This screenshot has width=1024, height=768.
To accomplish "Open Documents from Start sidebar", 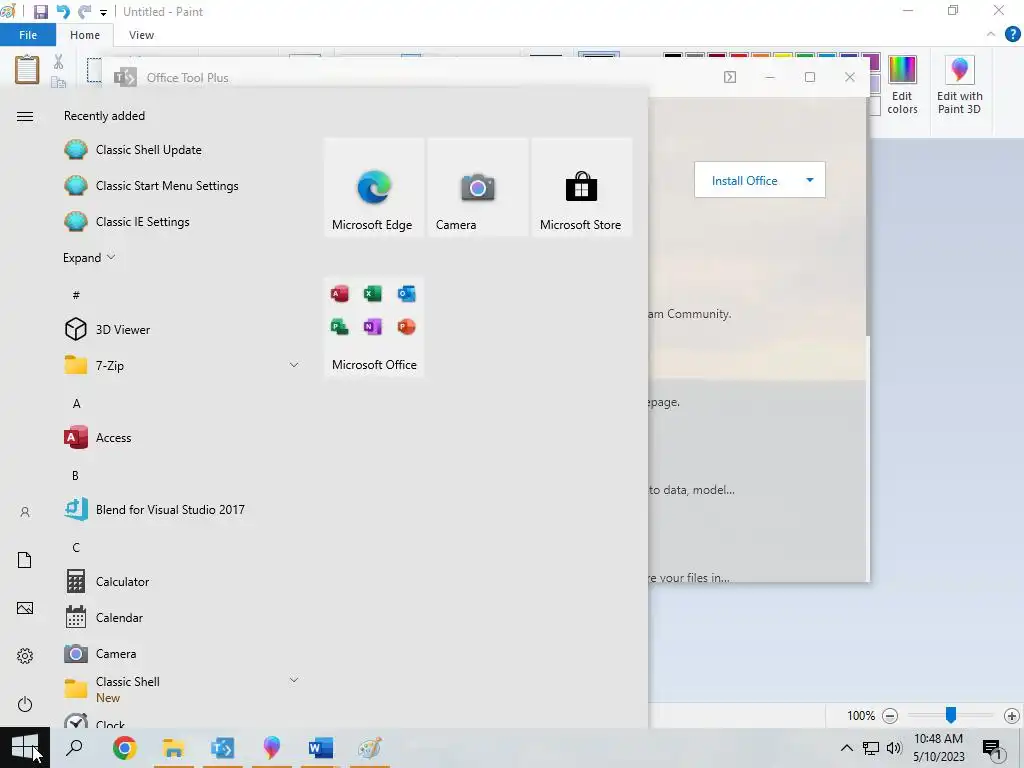I will [25, 560].
